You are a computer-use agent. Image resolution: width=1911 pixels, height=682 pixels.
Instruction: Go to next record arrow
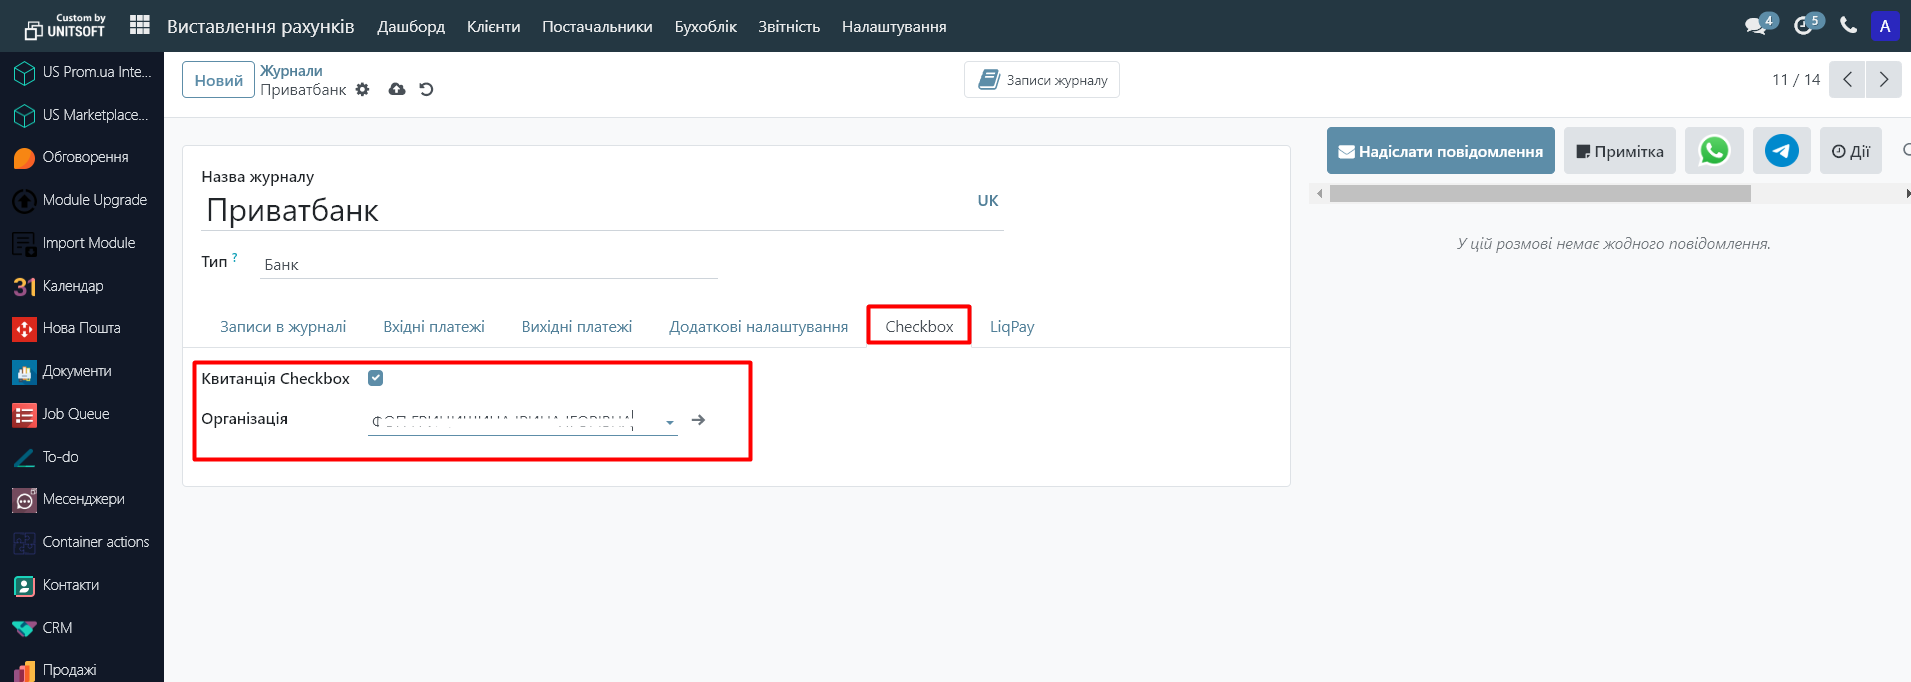coord(1884,80)
